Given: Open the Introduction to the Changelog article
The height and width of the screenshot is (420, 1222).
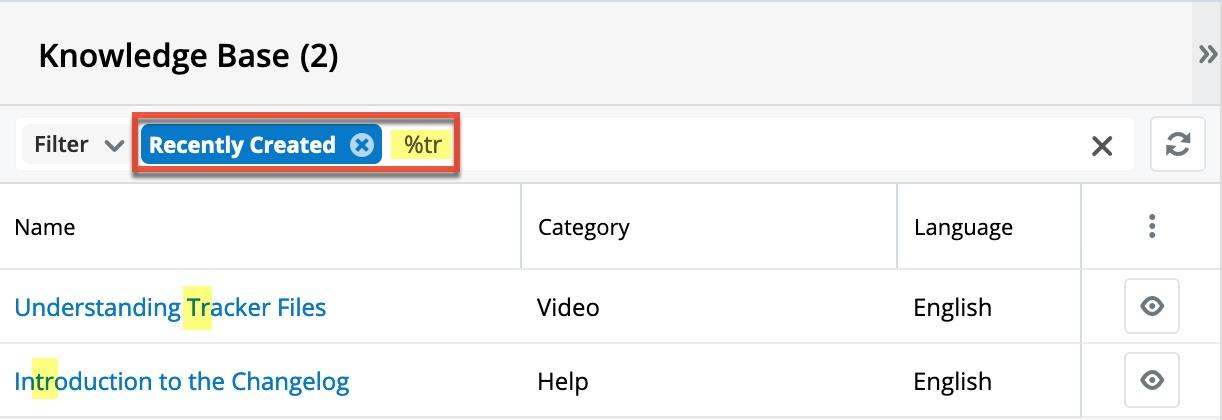Looking at the screenshot, I should (181, 381).
